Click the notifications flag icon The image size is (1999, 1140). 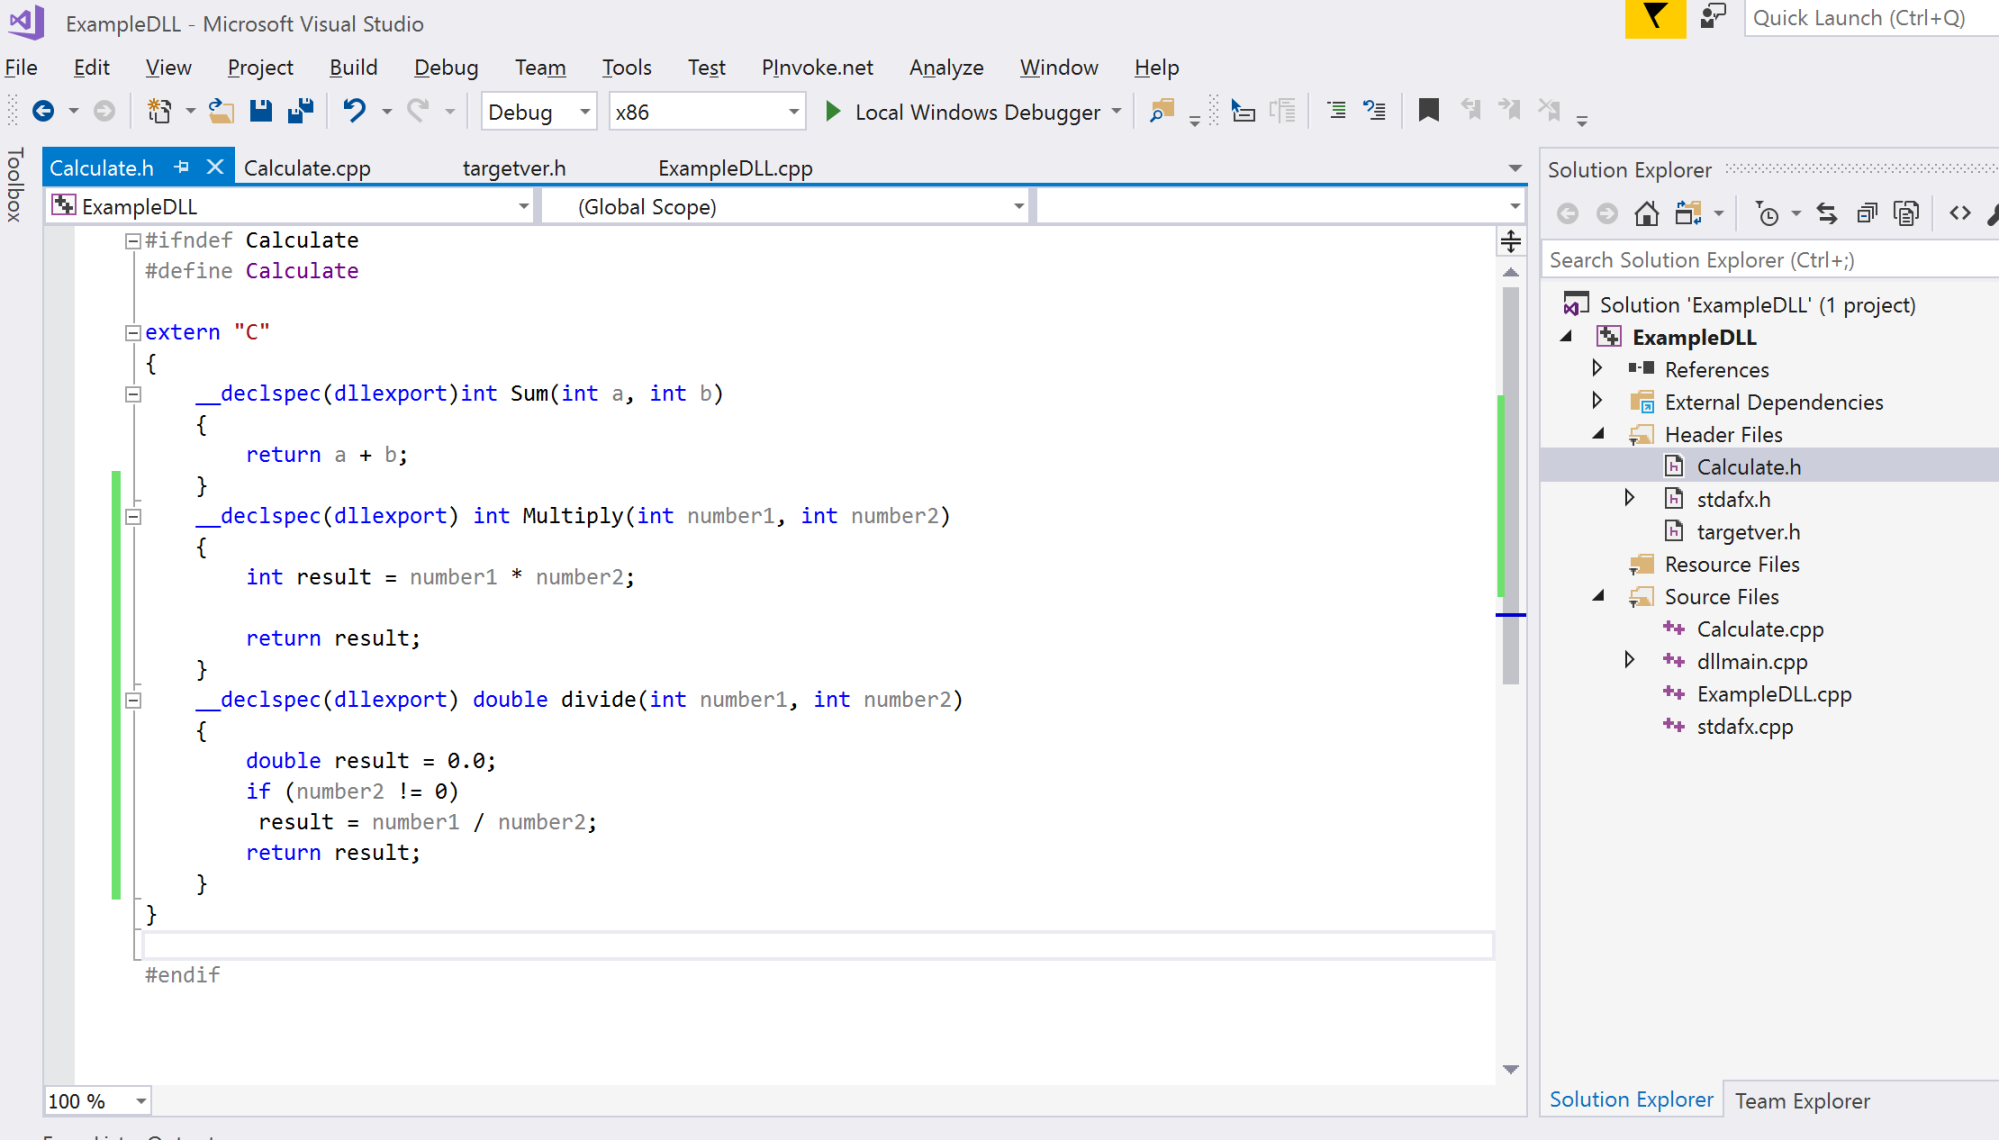click(x=1655, y=18)
